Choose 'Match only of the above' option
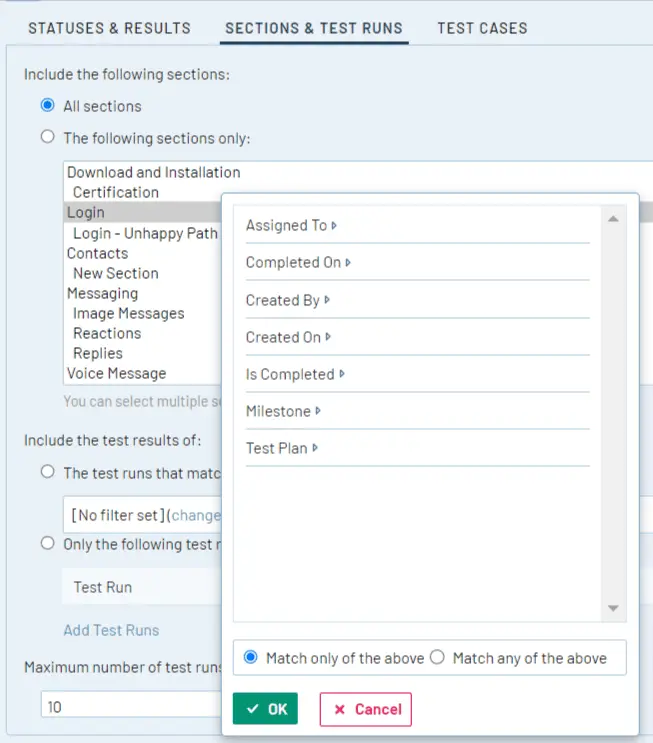 click(x=251, y=657)
